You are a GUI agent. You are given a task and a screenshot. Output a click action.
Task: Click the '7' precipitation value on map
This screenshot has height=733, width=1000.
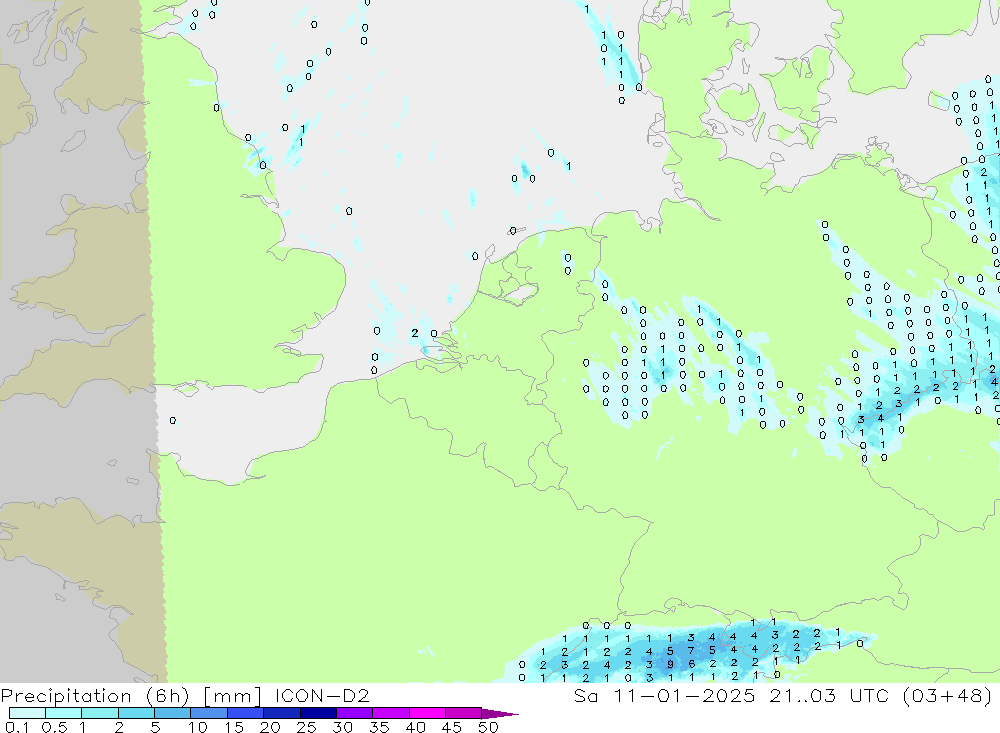click(x=691, y=651)
